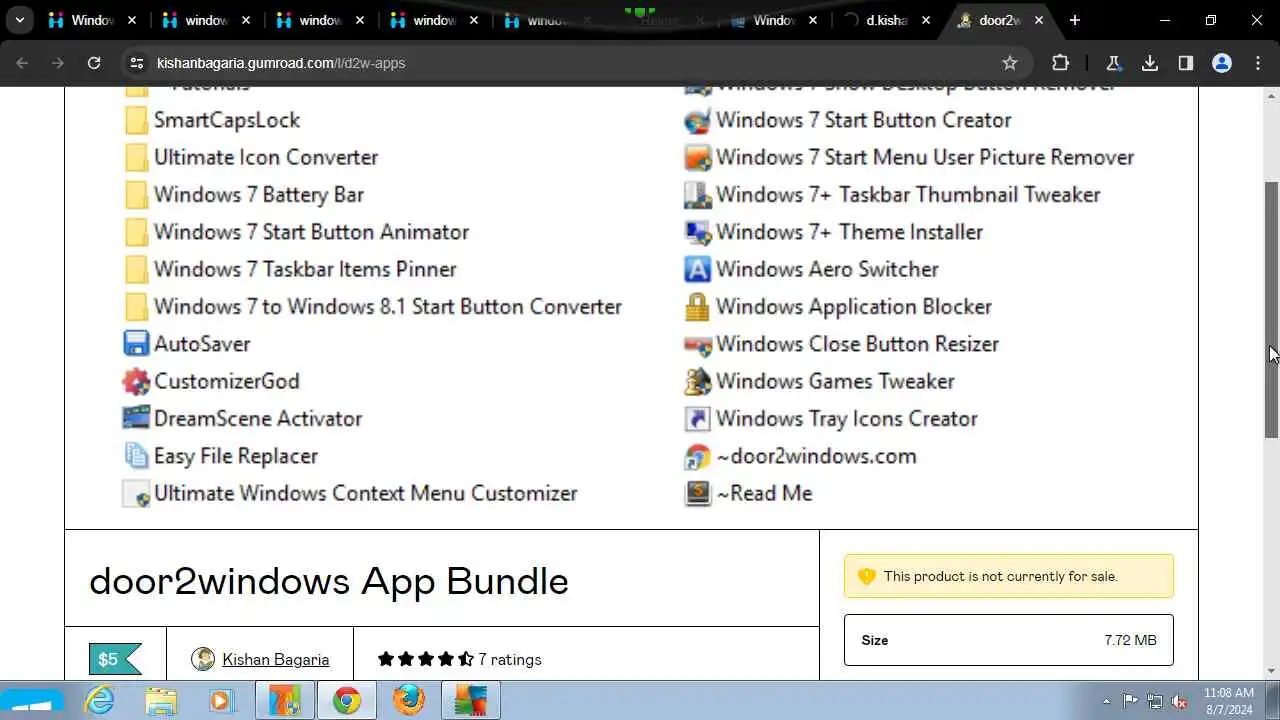1280x720 pixels.
Task: Click the door2windows App Bundle heading
Action: coord(329,580)
